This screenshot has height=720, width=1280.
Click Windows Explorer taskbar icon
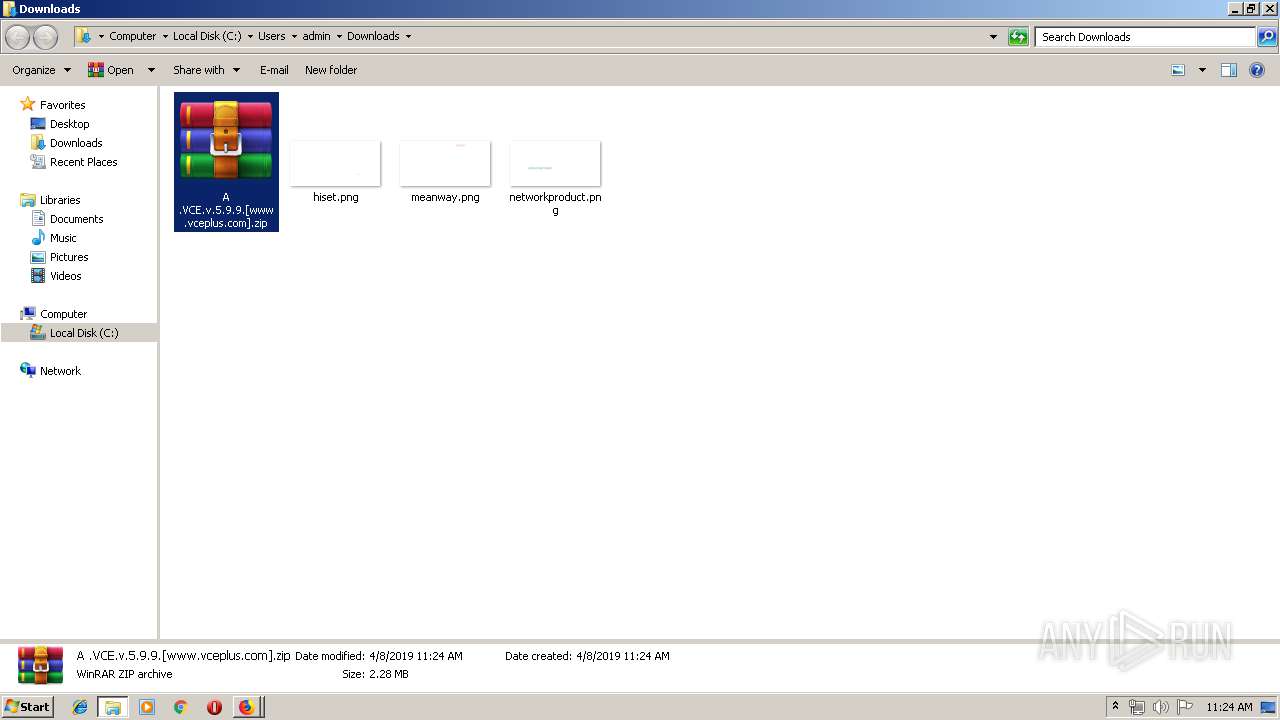pos(113,707)
